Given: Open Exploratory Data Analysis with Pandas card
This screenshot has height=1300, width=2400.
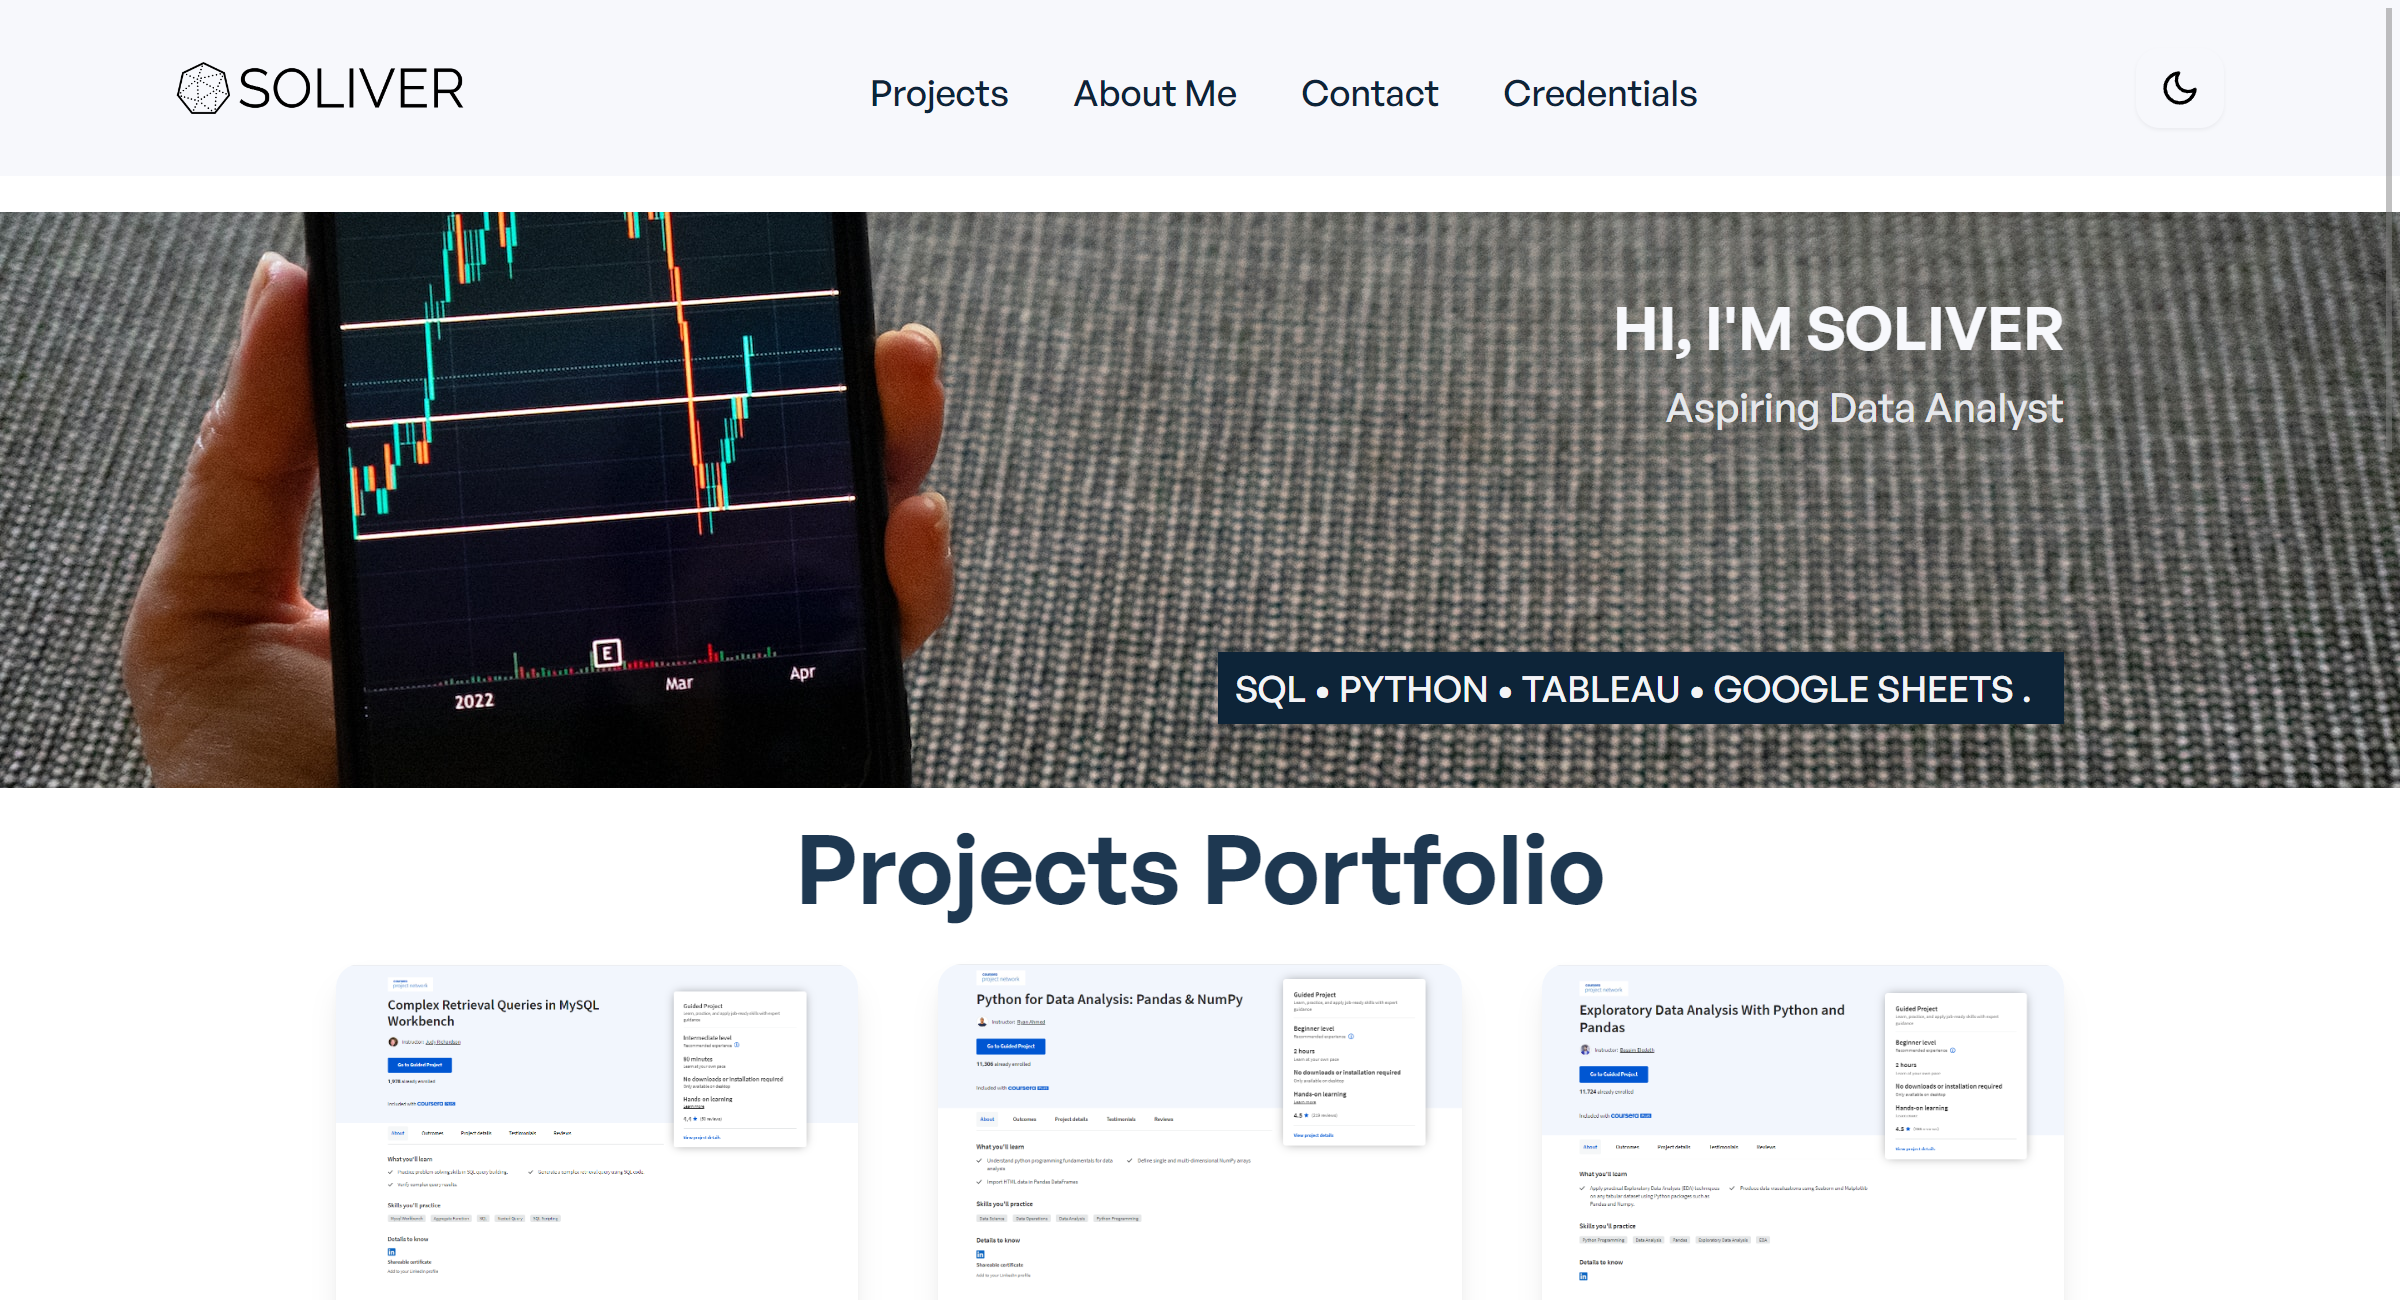Looking at the screenshot, I should tap(1803, 1132).
